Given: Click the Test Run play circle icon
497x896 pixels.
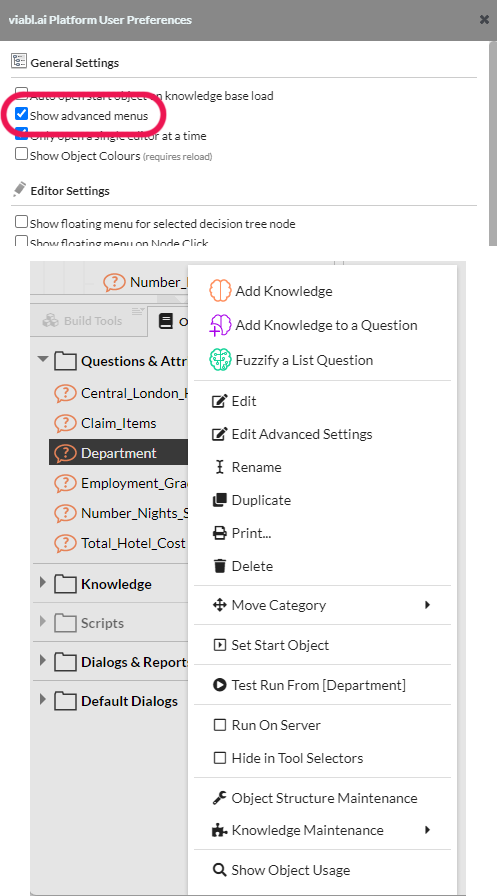Looking at the screenshot, I should pyautogui.click(x=219, y=685).
